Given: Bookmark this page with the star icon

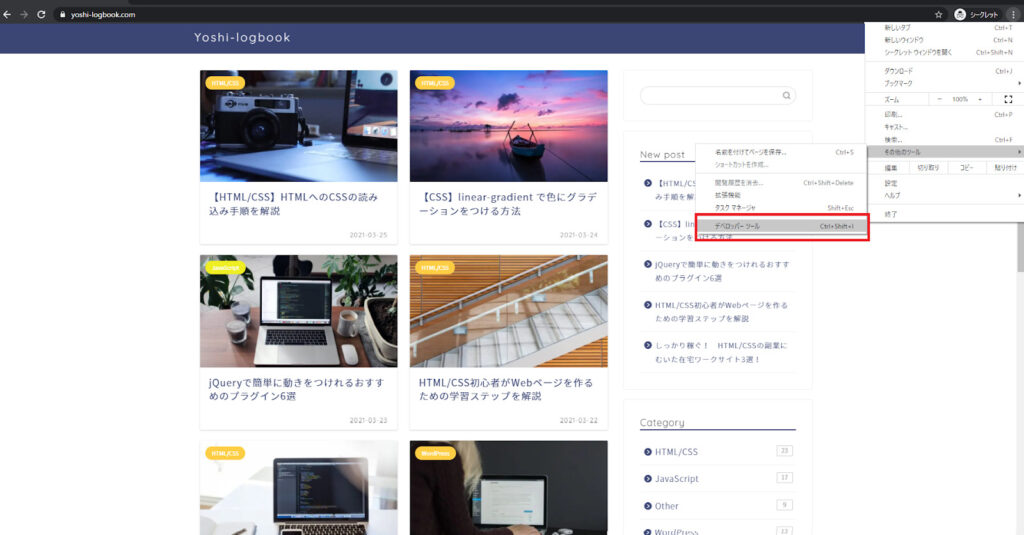Looking at the screenshot, I should (x=938, y=15).
